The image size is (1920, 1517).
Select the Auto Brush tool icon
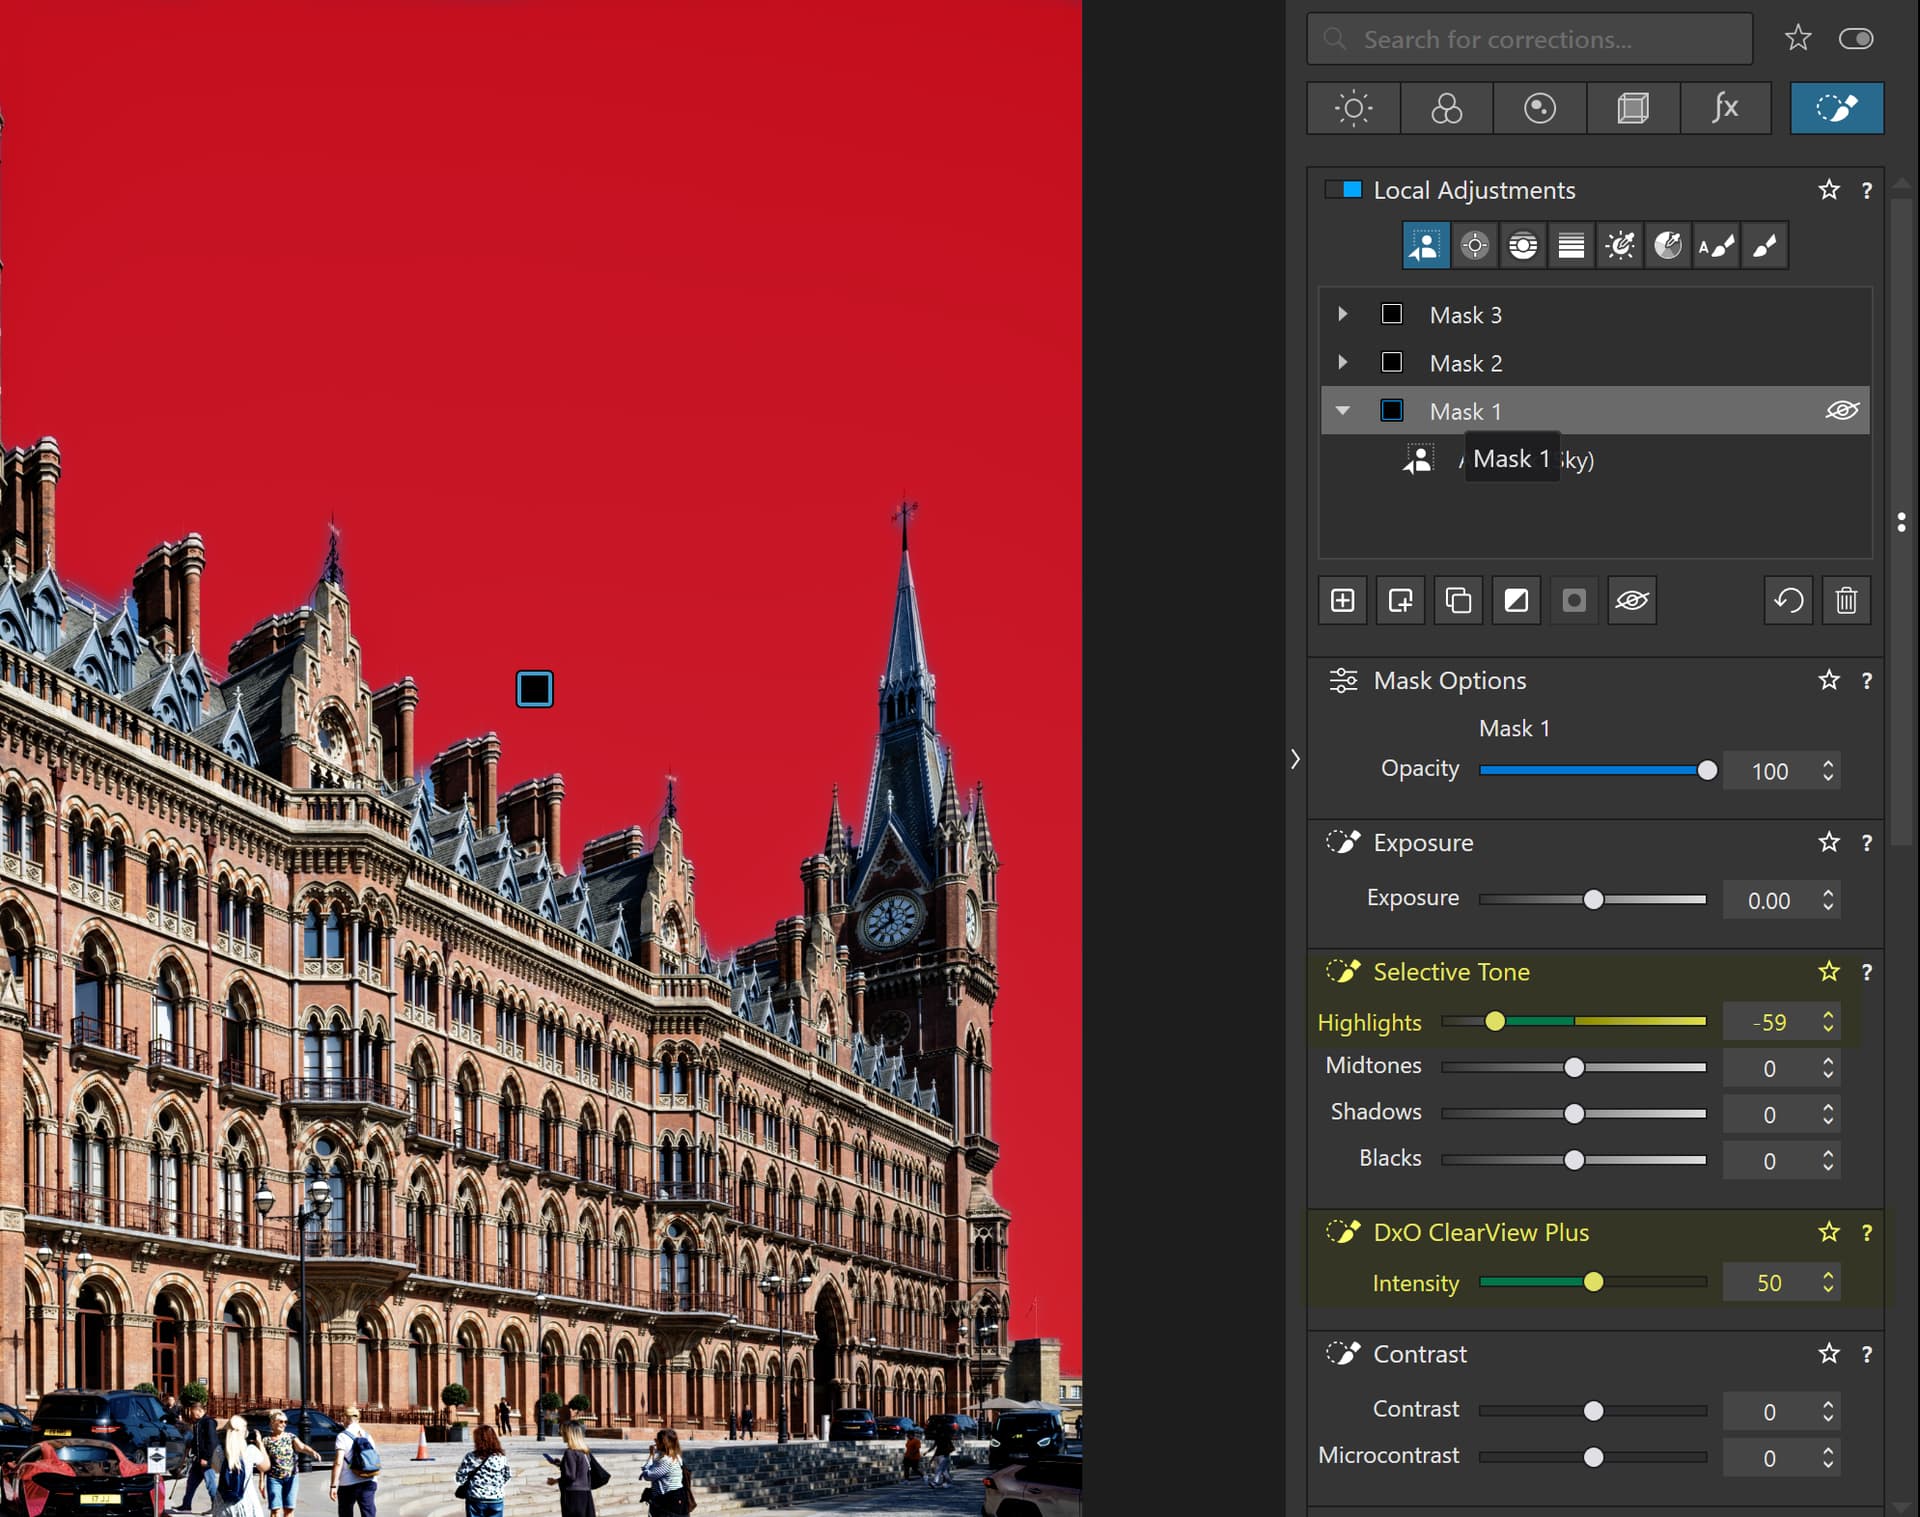1716,246
